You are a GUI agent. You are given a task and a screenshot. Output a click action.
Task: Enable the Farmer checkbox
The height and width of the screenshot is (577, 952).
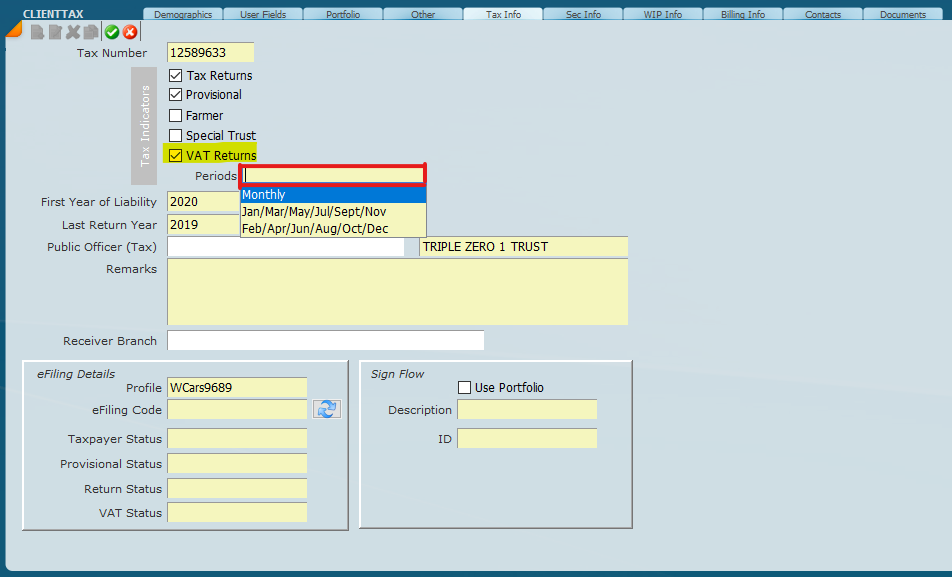(x=176, y=115)
